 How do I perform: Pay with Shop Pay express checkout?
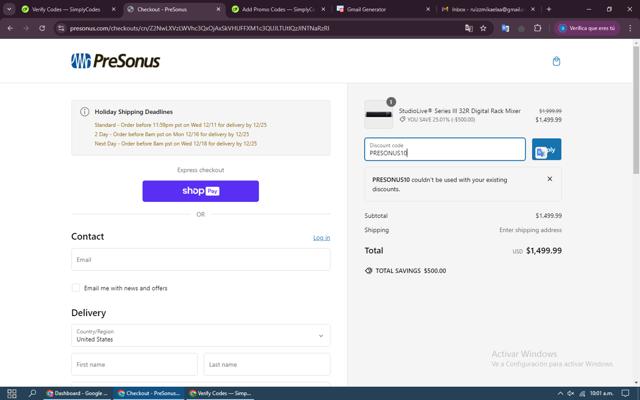(x=200, y=191)
